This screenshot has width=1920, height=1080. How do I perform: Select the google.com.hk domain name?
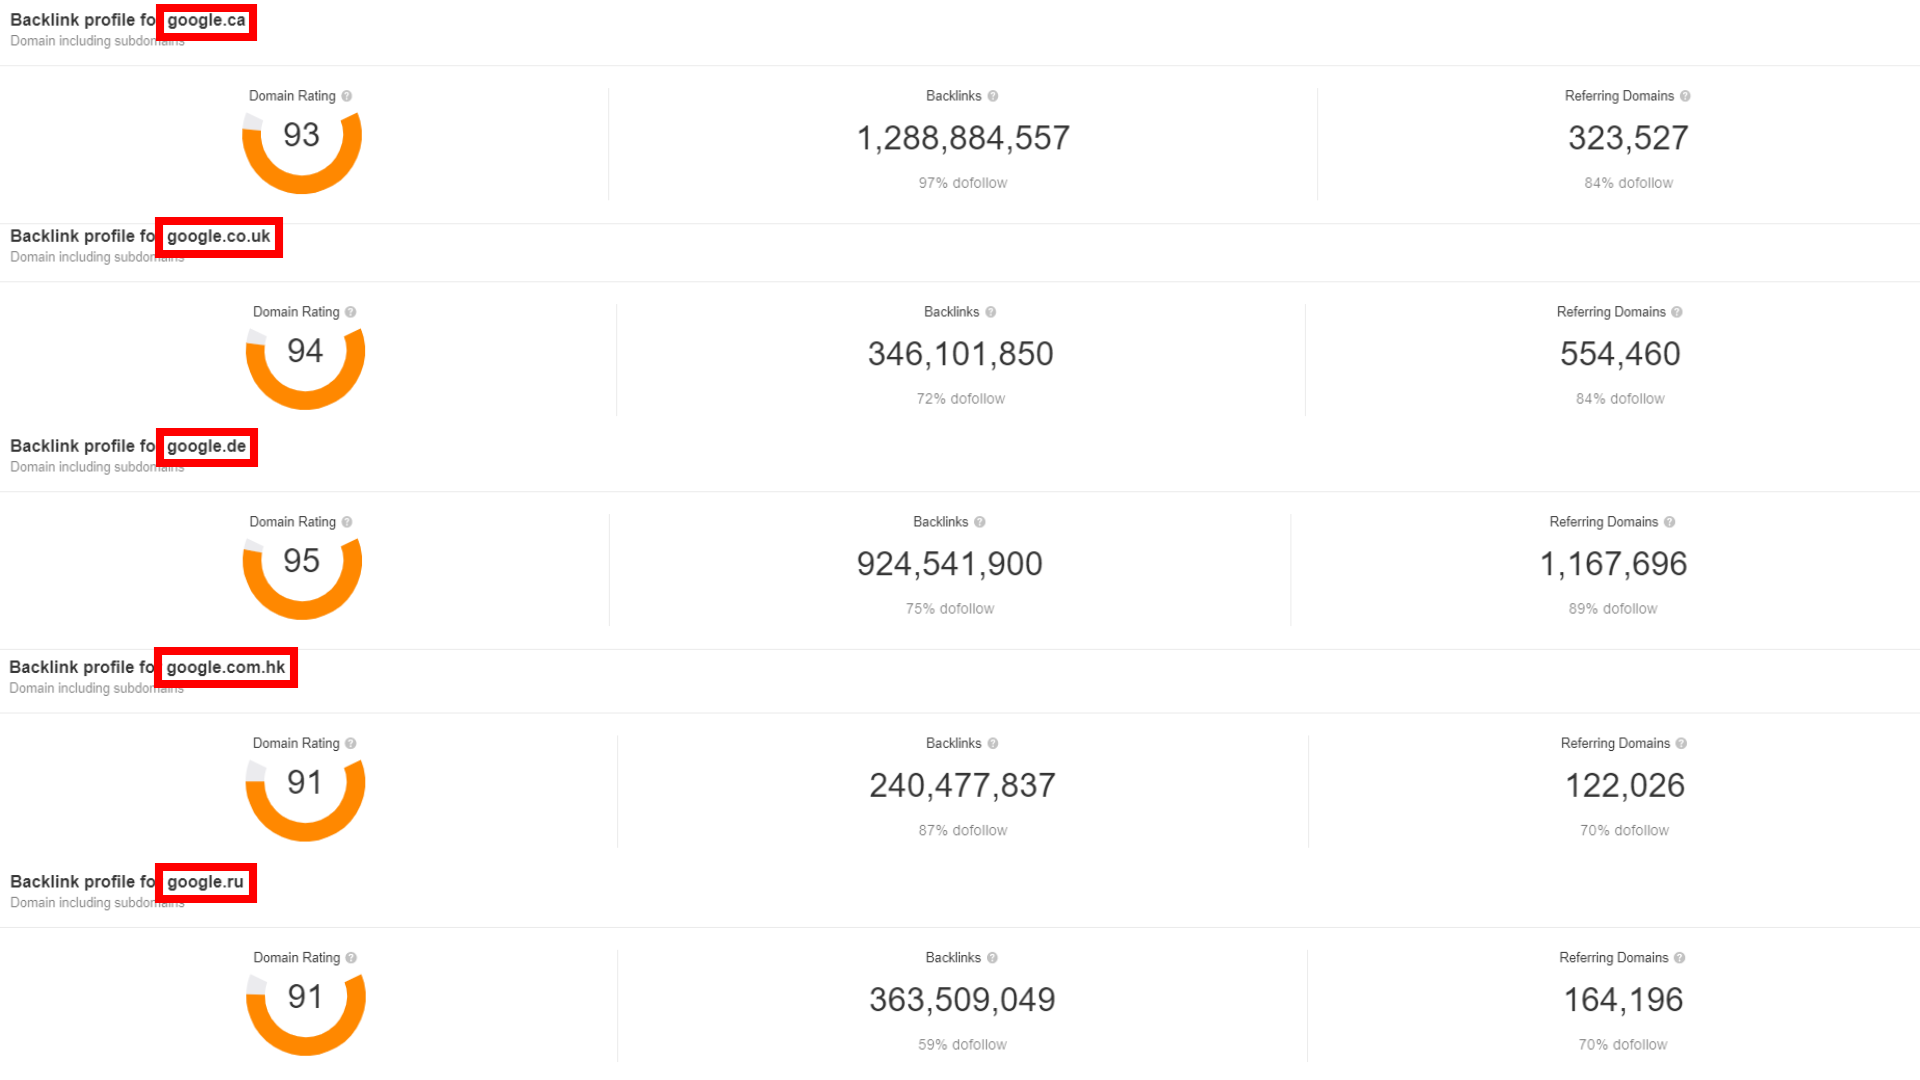coord(226,667)
